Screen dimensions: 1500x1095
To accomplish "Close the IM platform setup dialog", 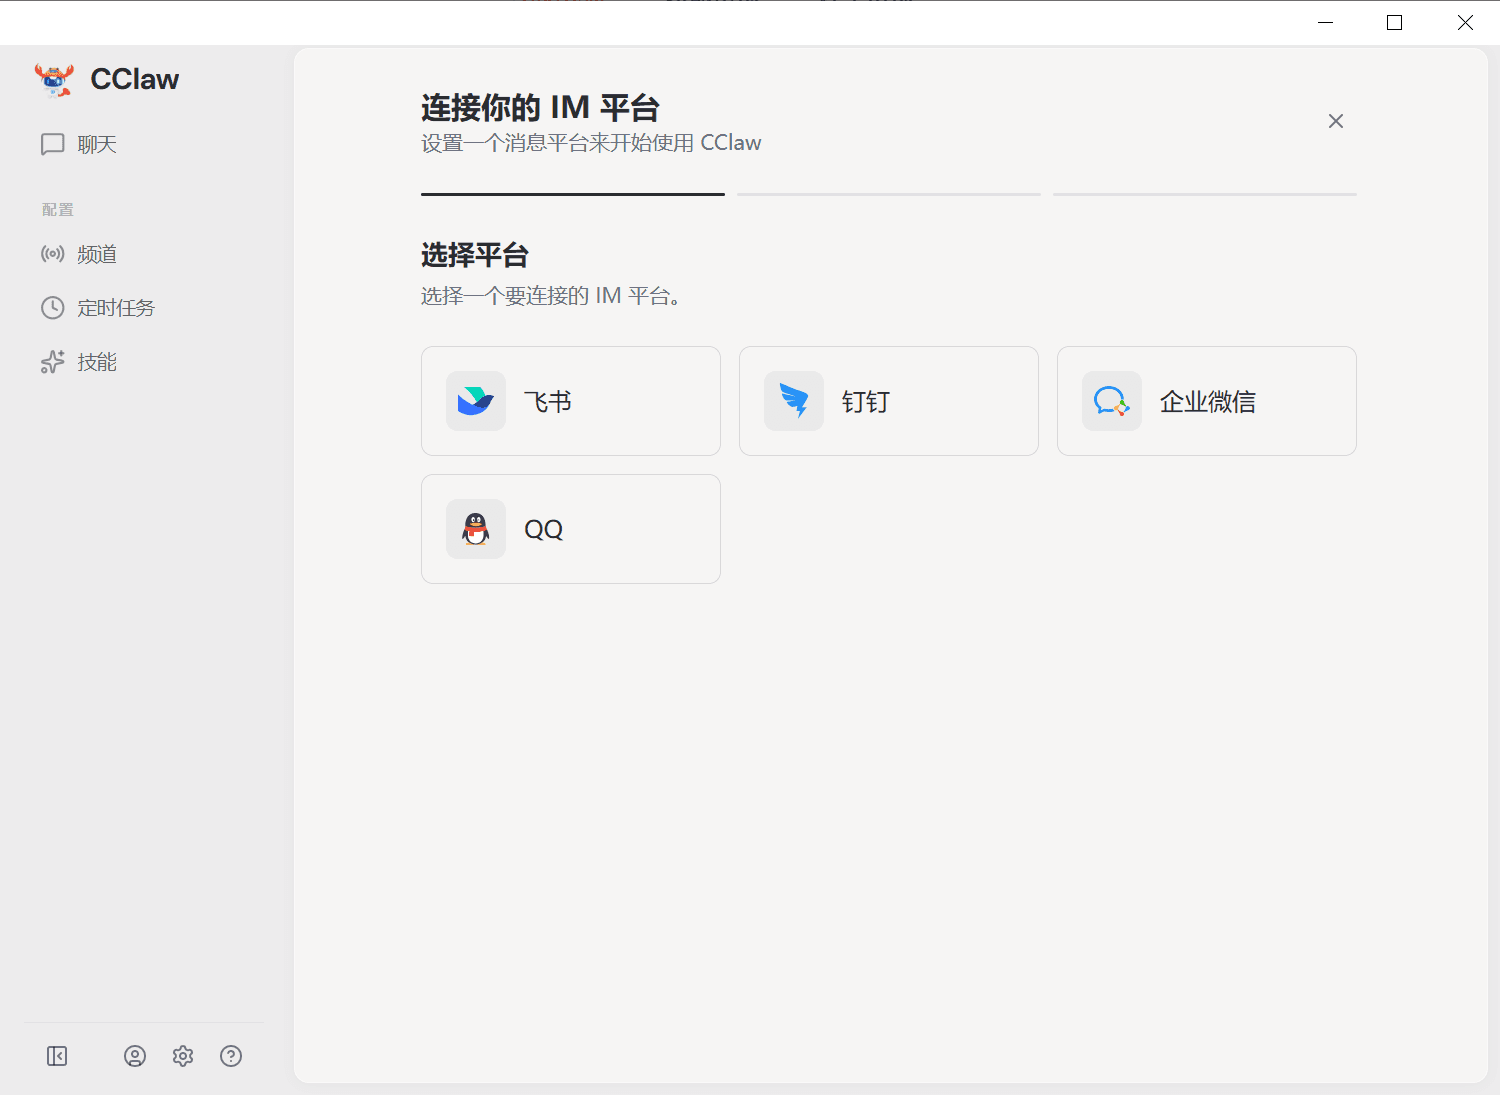I will [x=1336, y=121].
